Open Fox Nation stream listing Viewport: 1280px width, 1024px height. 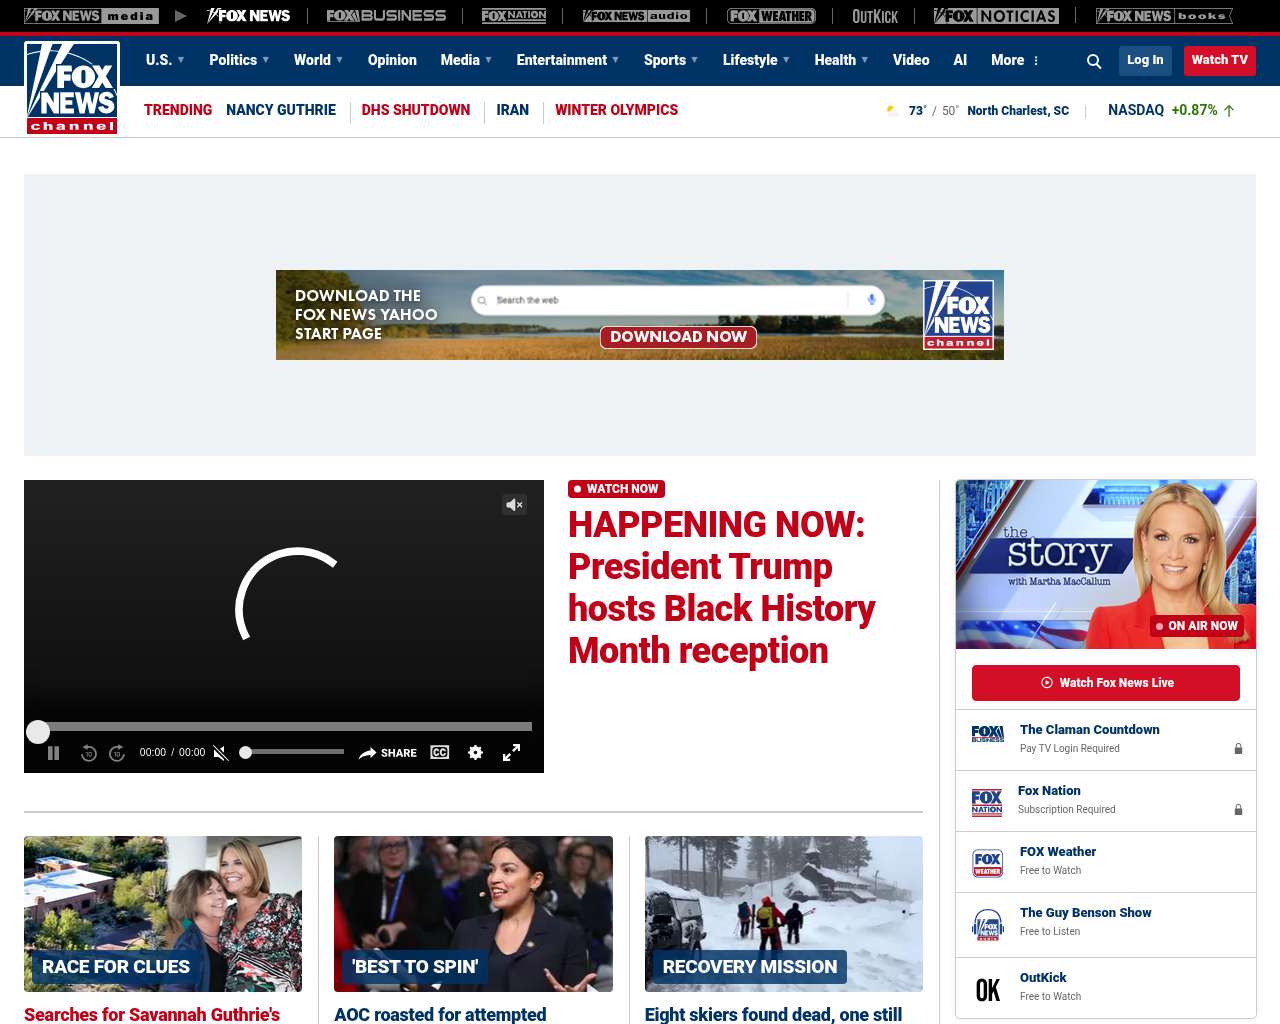pyautogui.click(x=1106, y=801)
